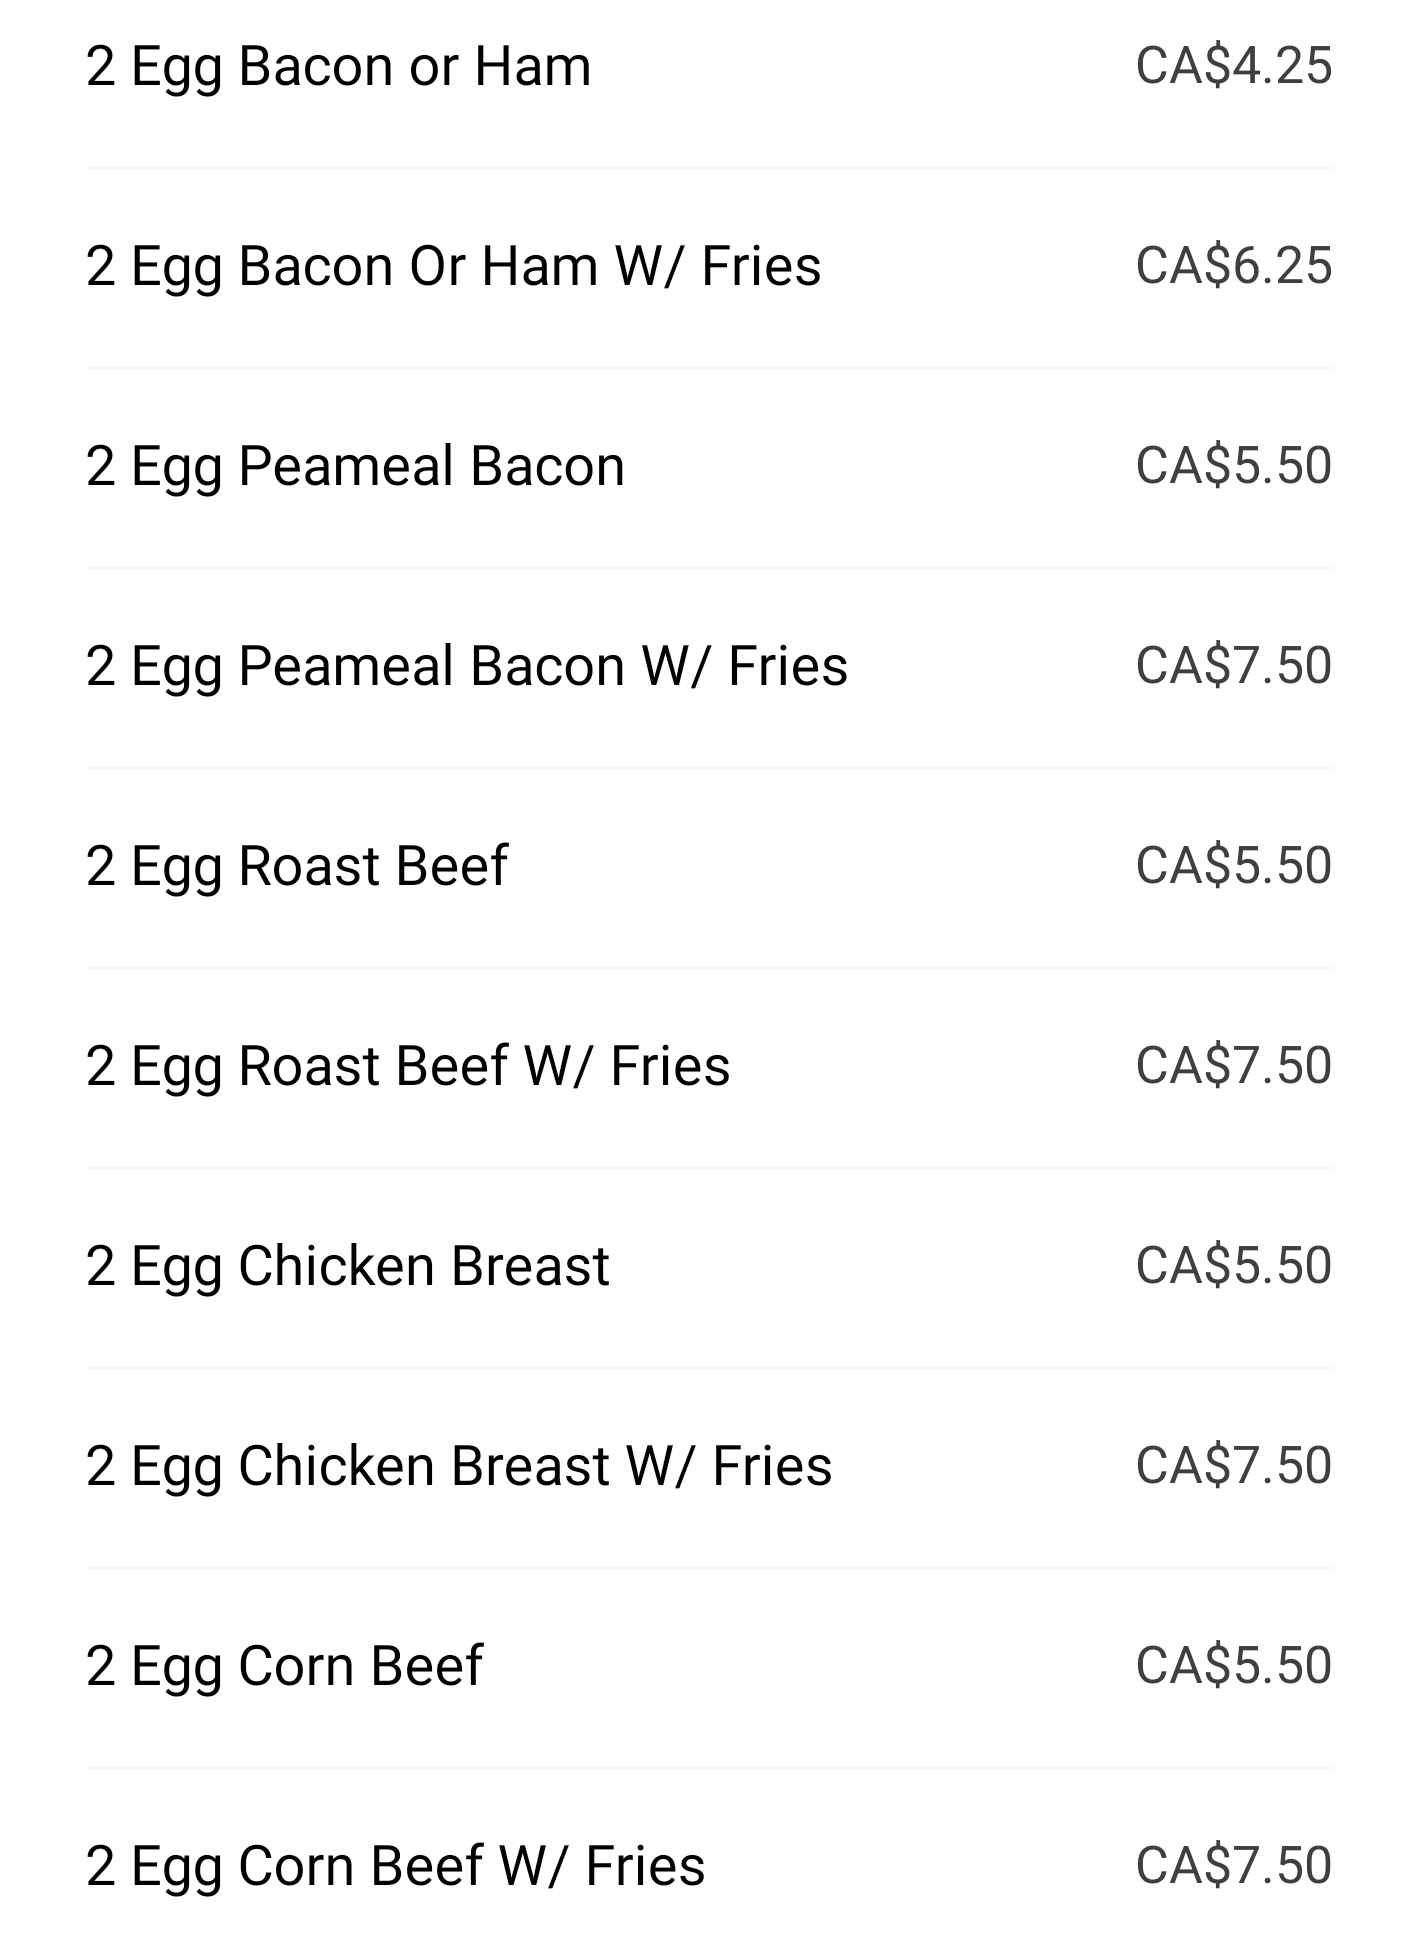Image resolution: width=1417 pixels, height=1949 pixels.
Task: Choose the 2 Egg Peameal Bacon entry
Action: pos(355,467)
